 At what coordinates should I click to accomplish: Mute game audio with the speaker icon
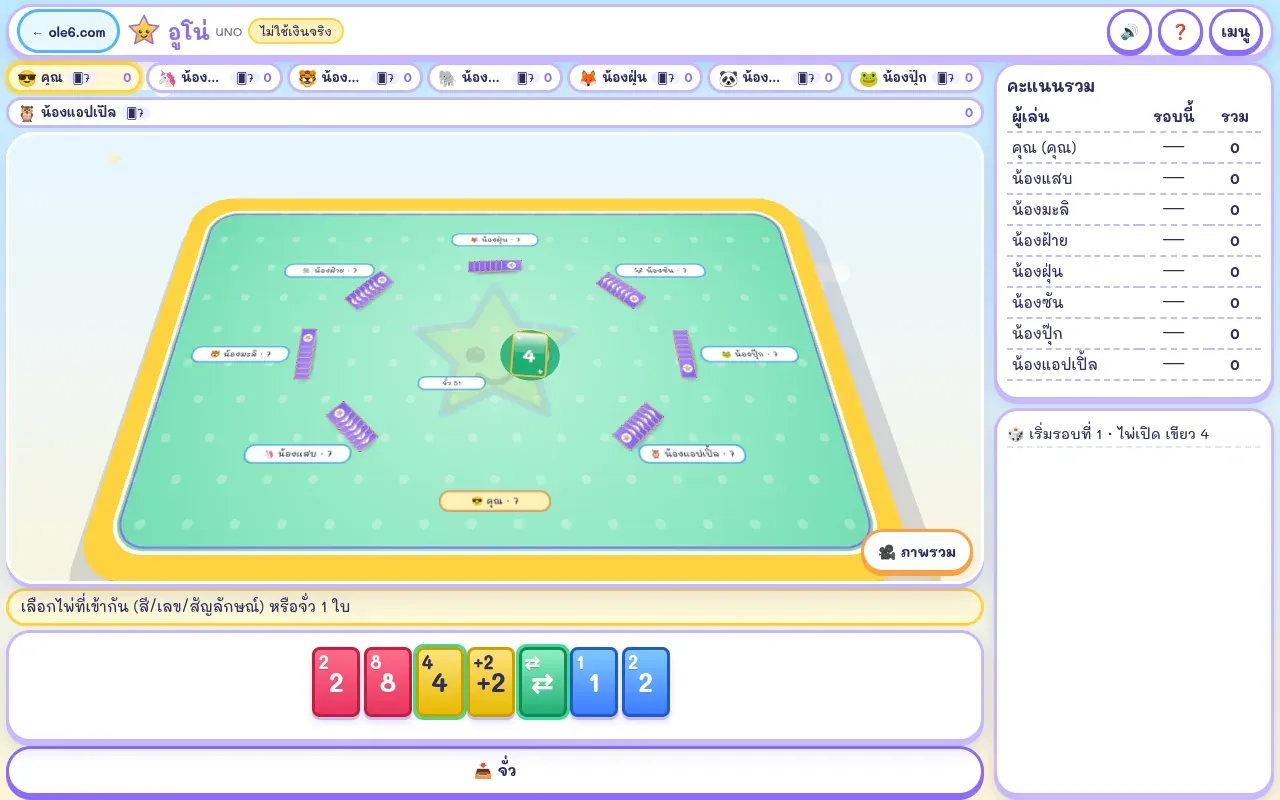click(x=1129, y=32)
